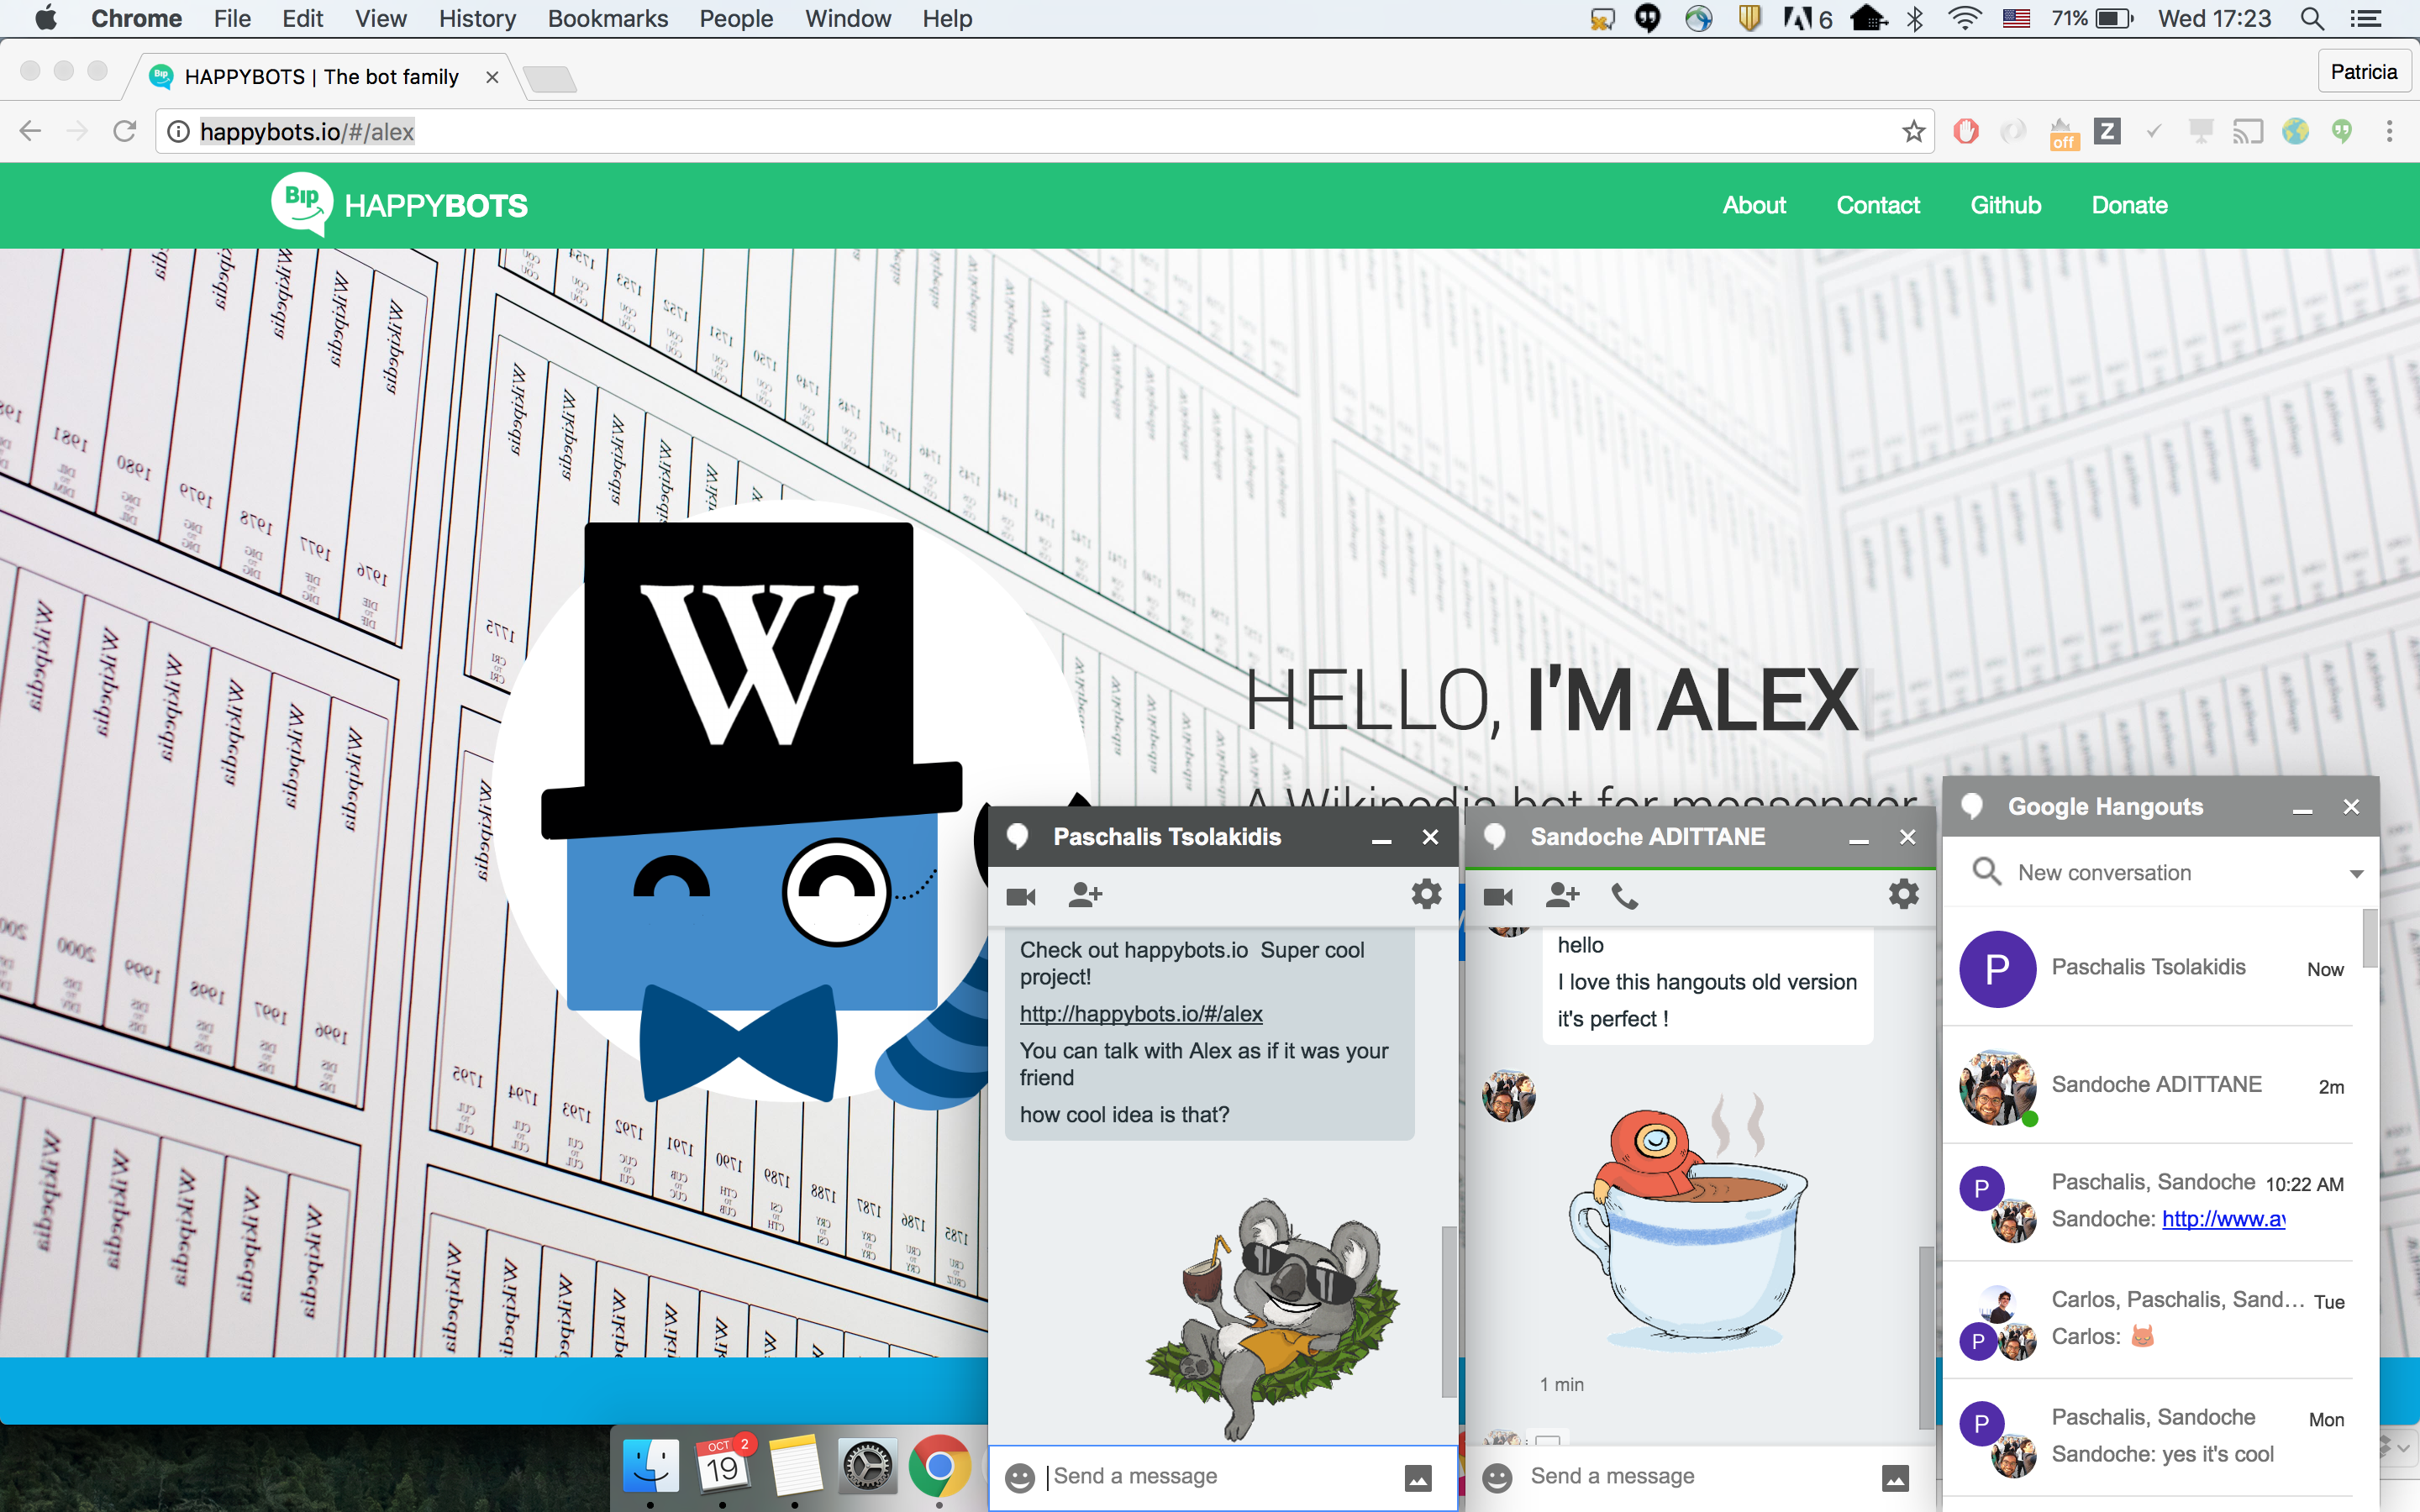Open the HAPPYBOTS logo on the page header
Screen dimensions: 2420x1512
click(x=398, y=205)
